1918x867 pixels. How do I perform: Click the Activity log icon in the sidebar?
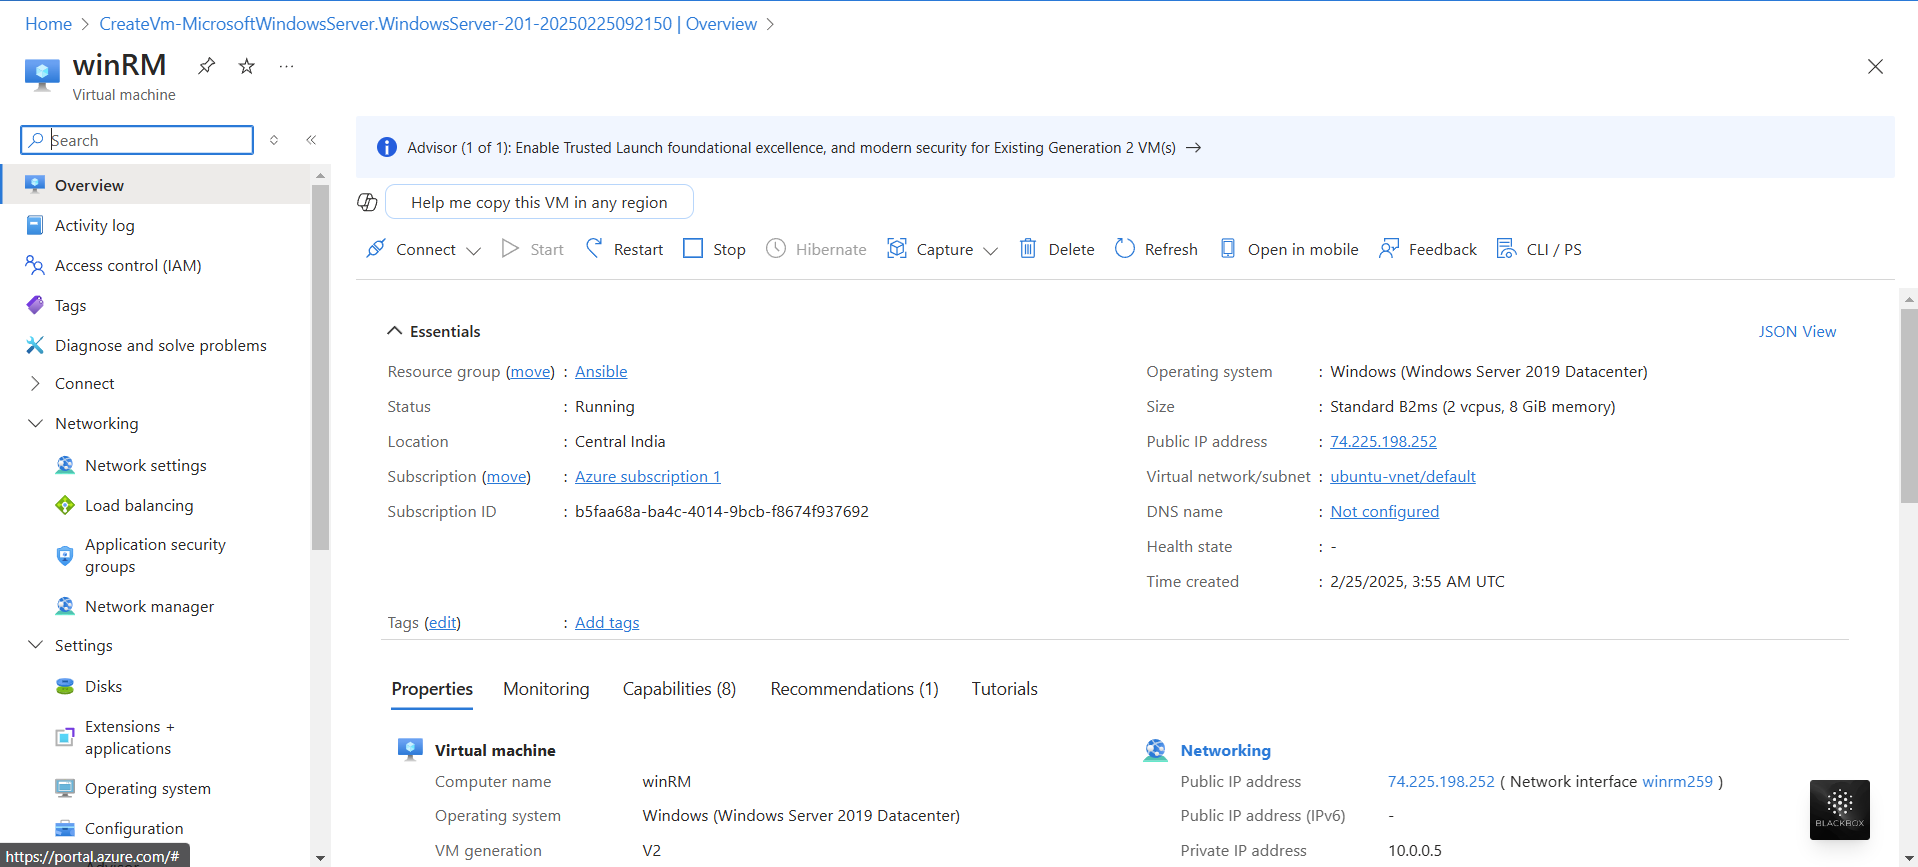click(35, 225)
